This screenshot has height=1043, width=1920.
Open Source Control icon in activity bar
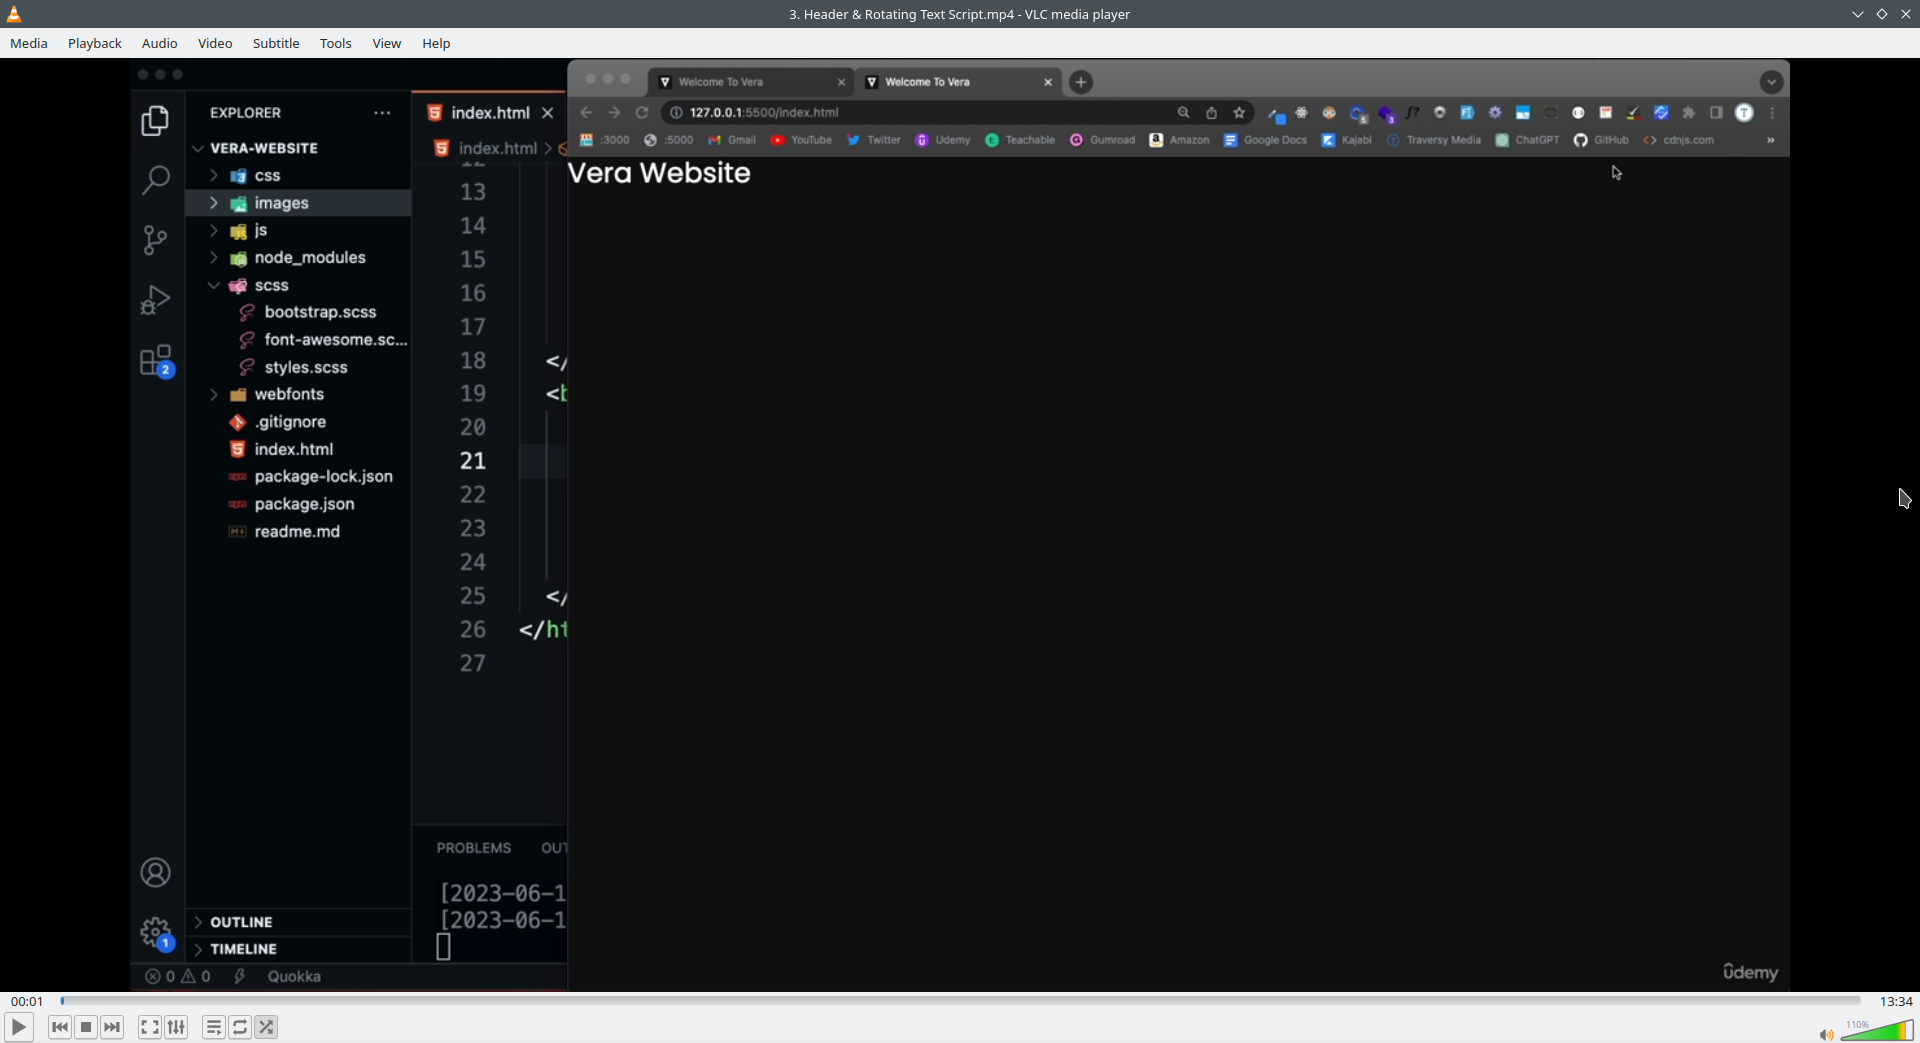pos(155,240)
